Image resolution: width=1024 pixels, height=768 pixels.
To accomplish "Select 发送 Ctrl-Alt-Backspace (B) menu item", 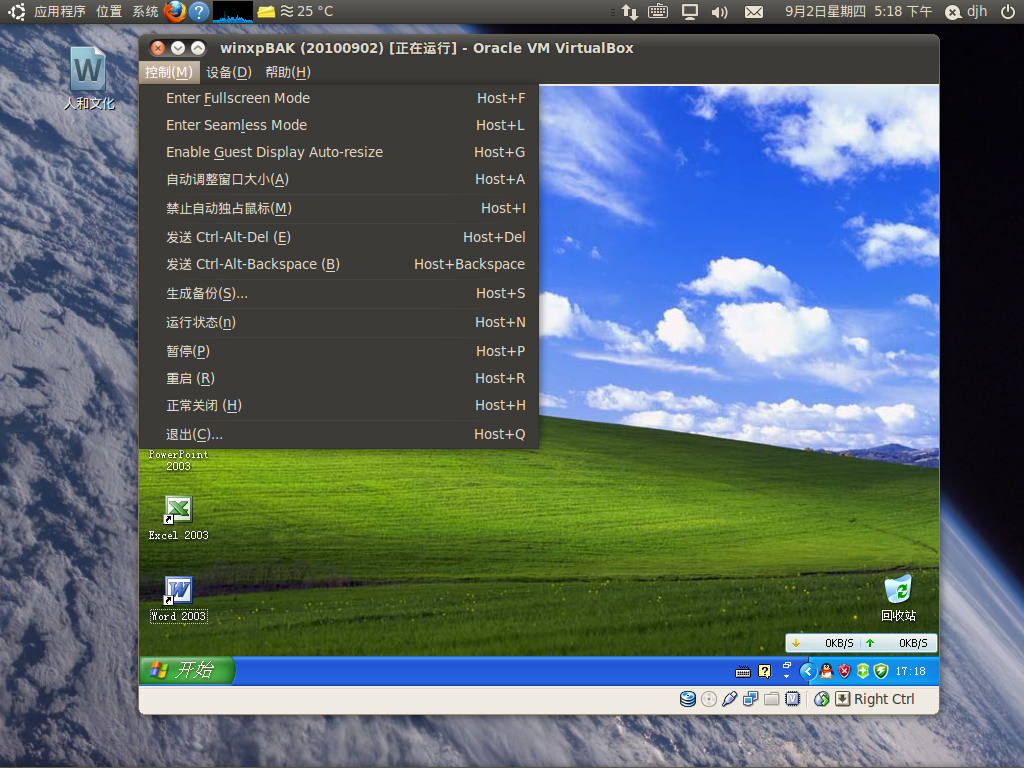I will 339,264.
